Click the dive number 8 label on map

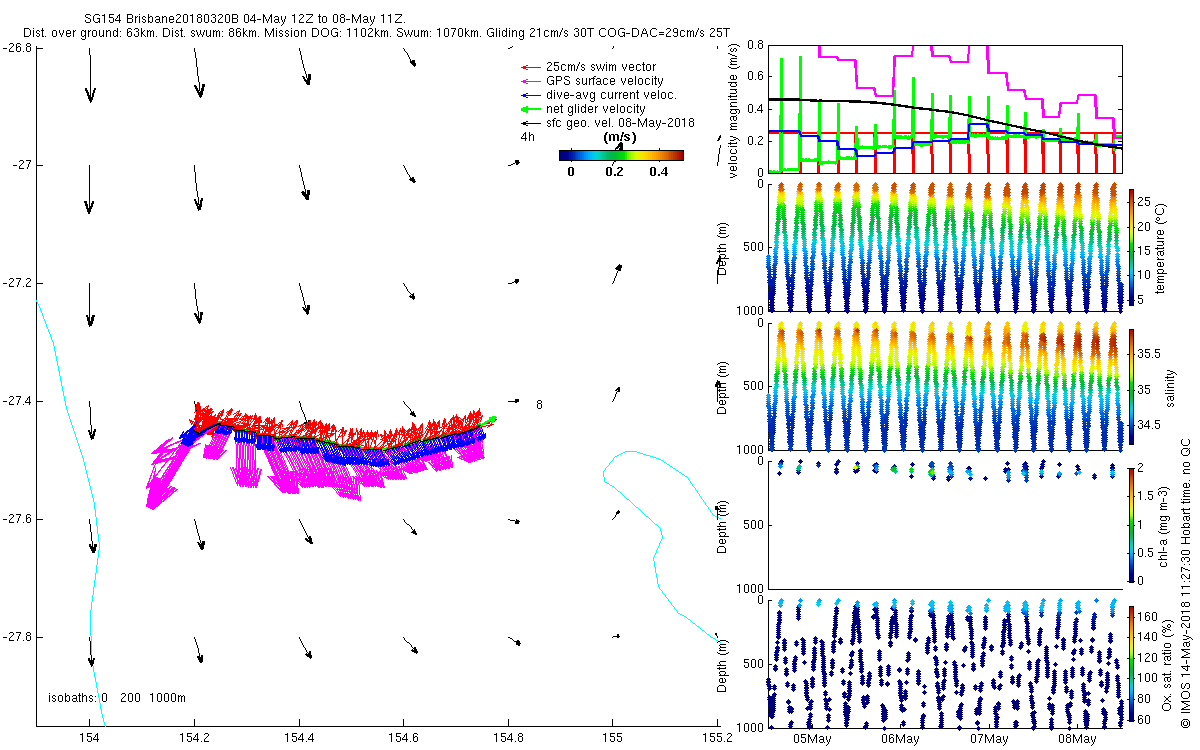[x=539, y=405]
